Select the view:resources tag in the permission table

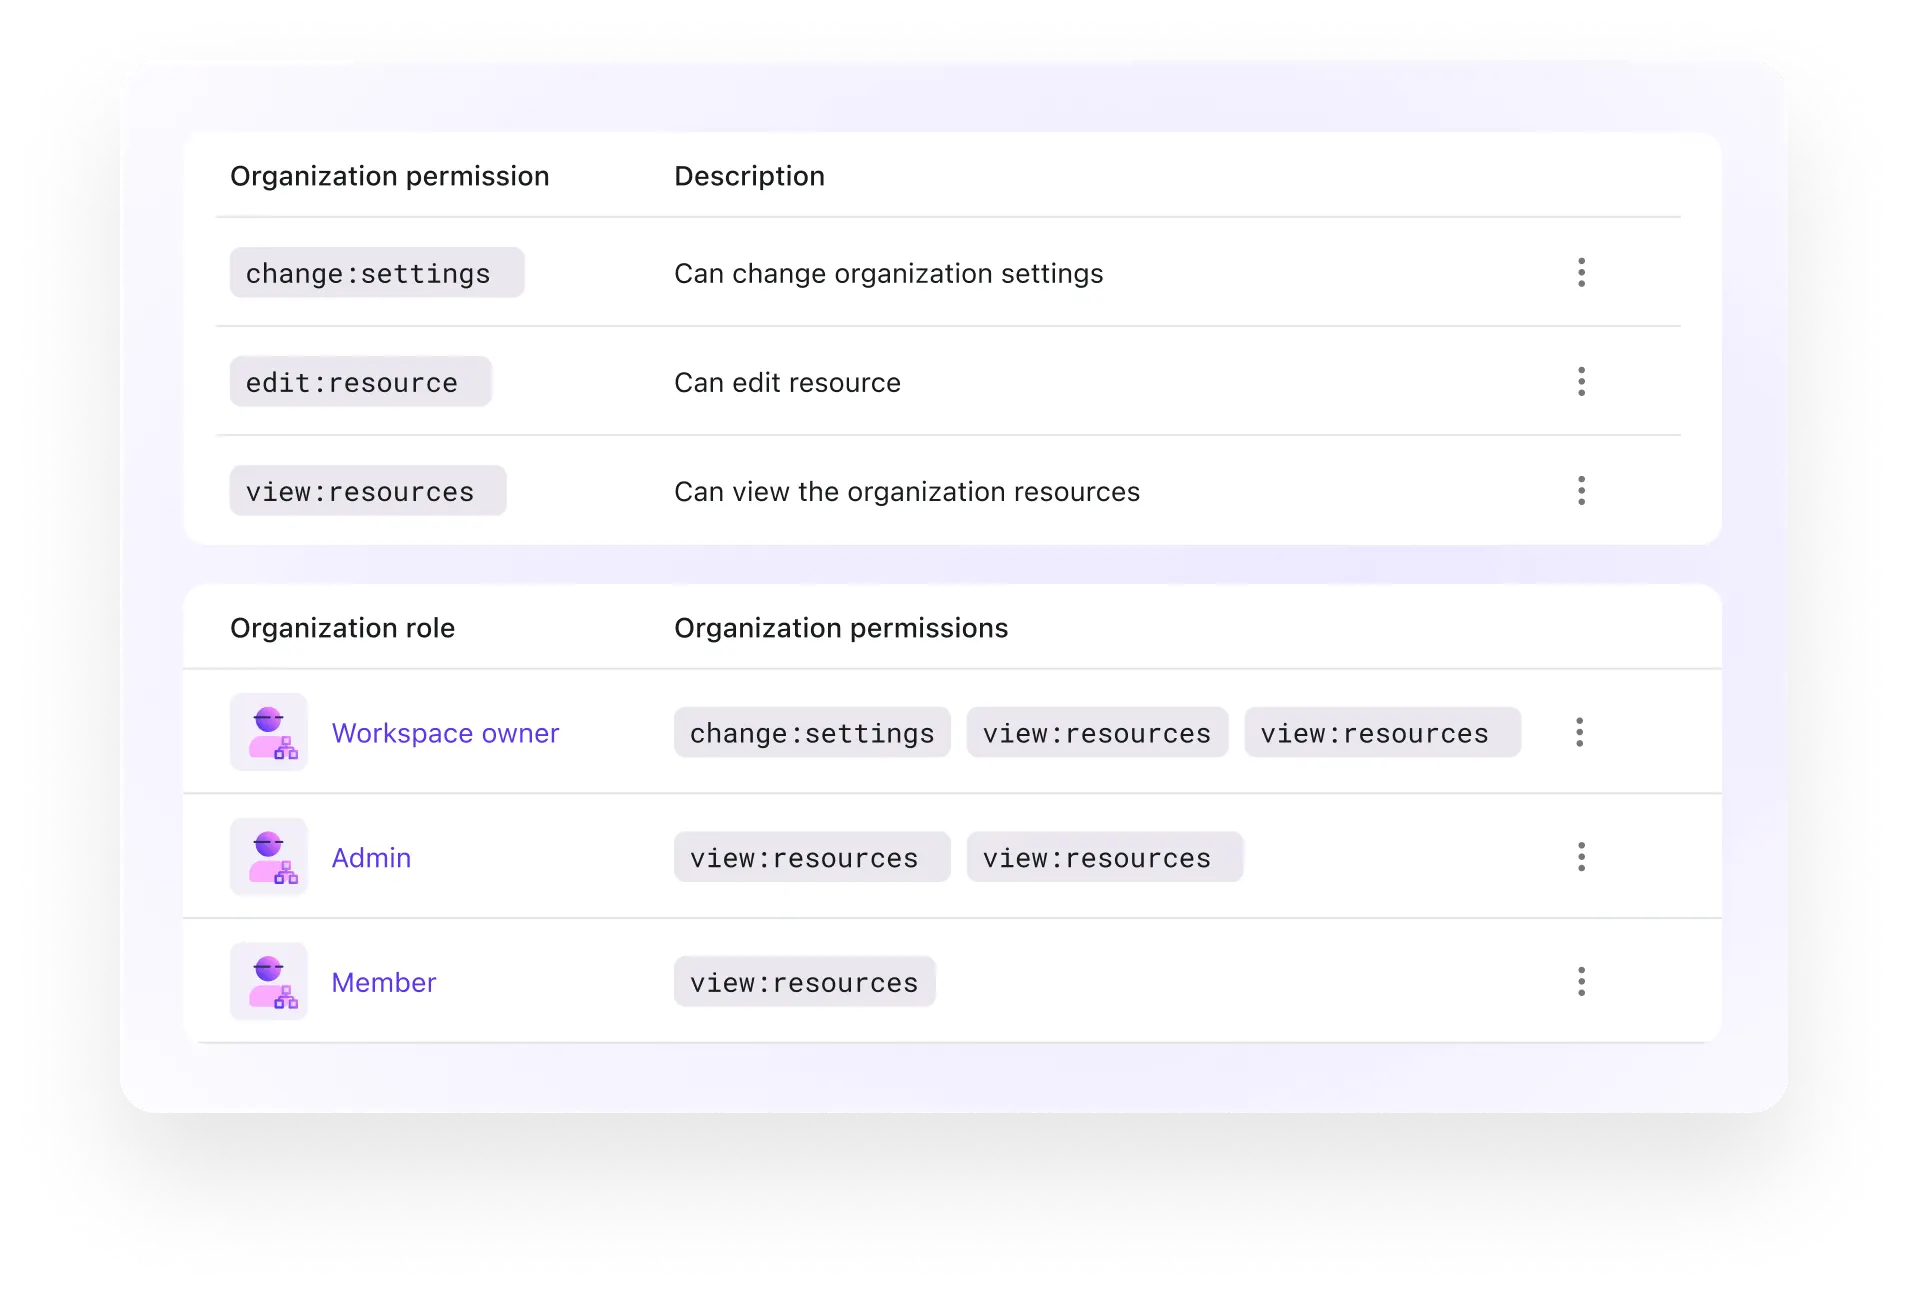point(367,491)
